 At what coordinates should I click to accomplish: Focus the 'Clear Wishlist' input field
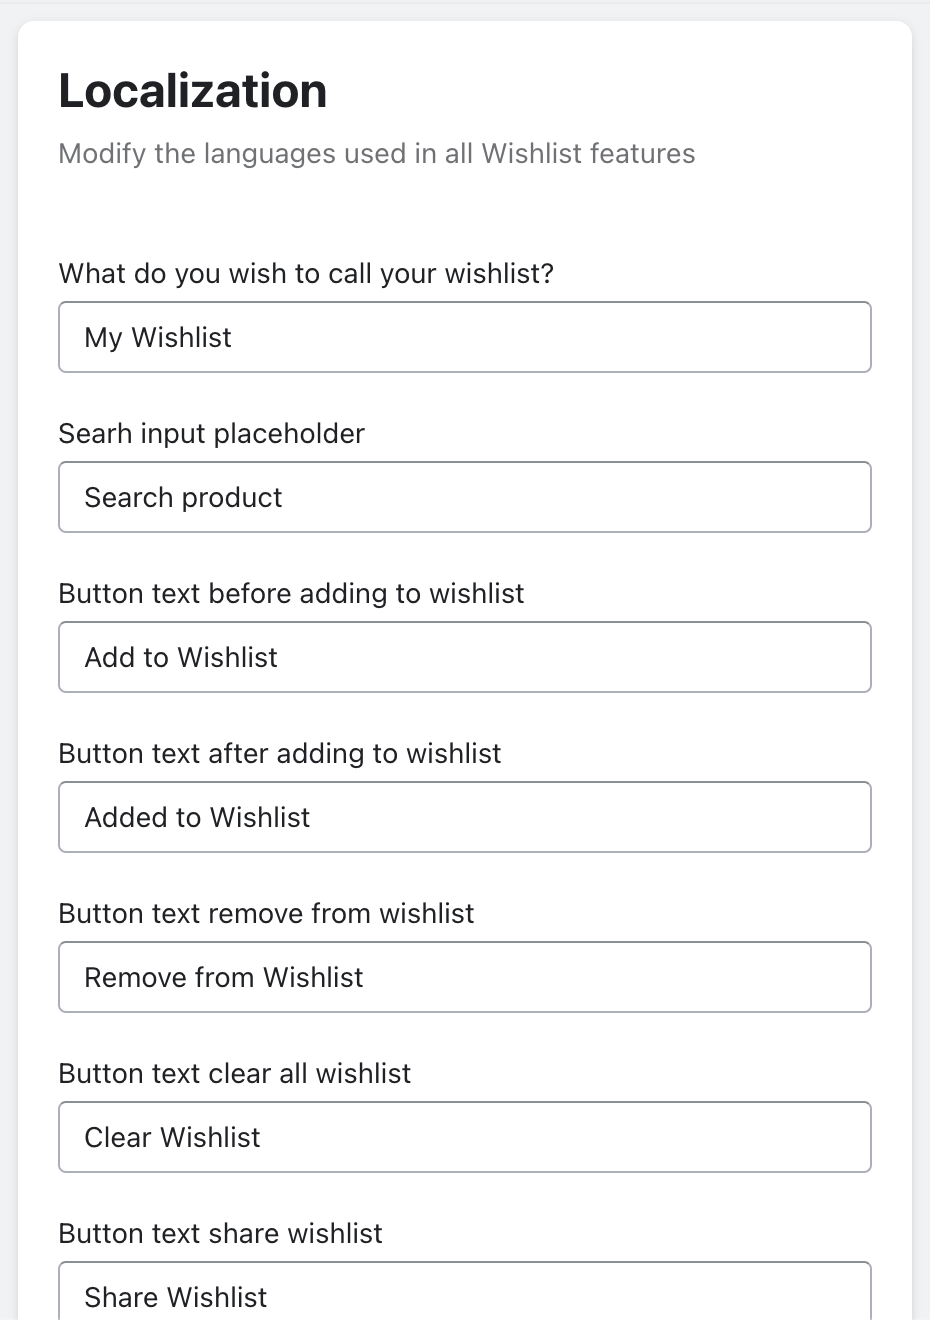coord(464,1137)
